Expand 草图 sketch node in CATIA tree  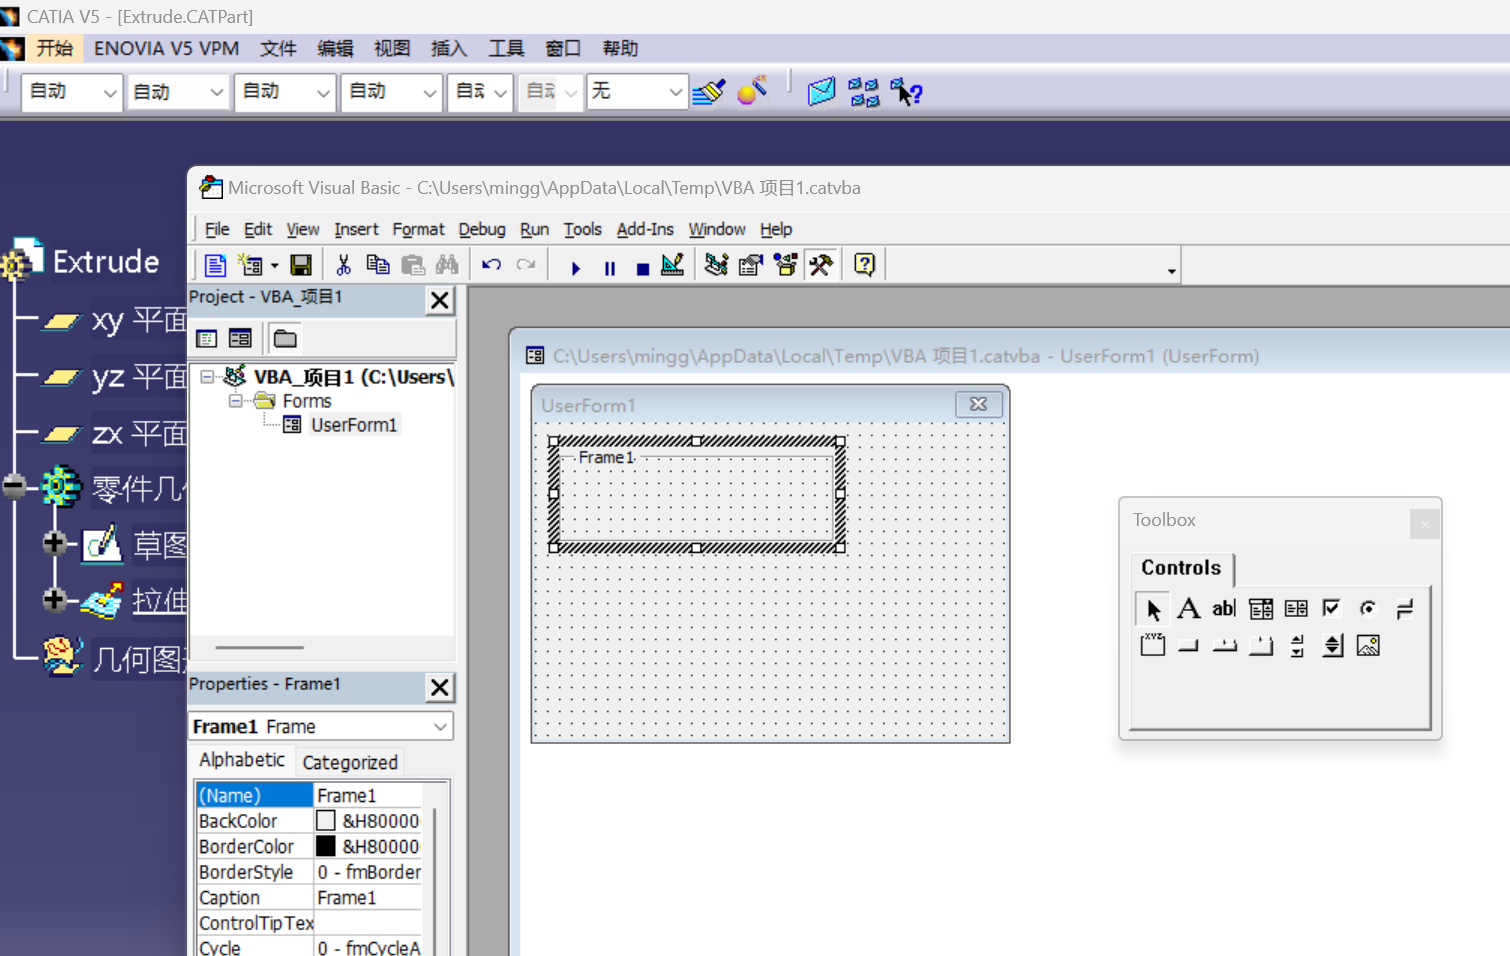click(x=55, y=543)
